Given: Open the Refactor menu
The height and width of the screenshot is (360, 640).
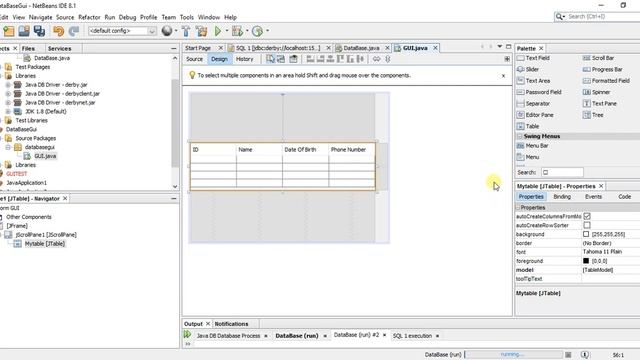Looking at the screenshot, I should point(89,18).
